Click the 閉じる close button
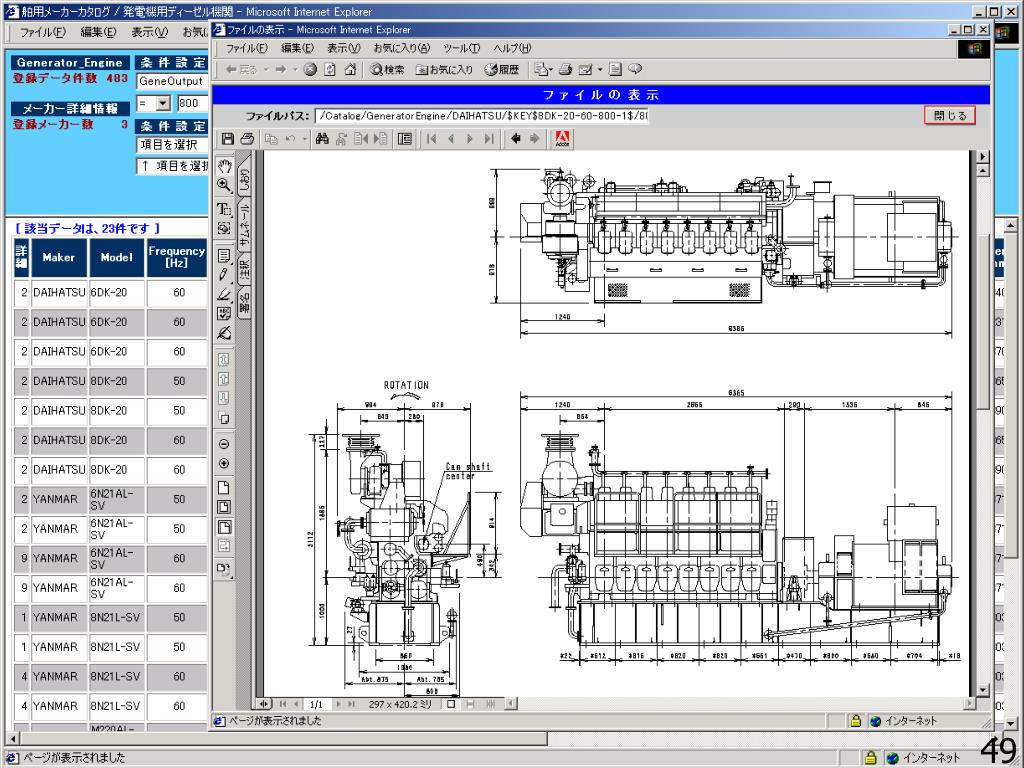The image size is (1024, 768). coord(950,116)
